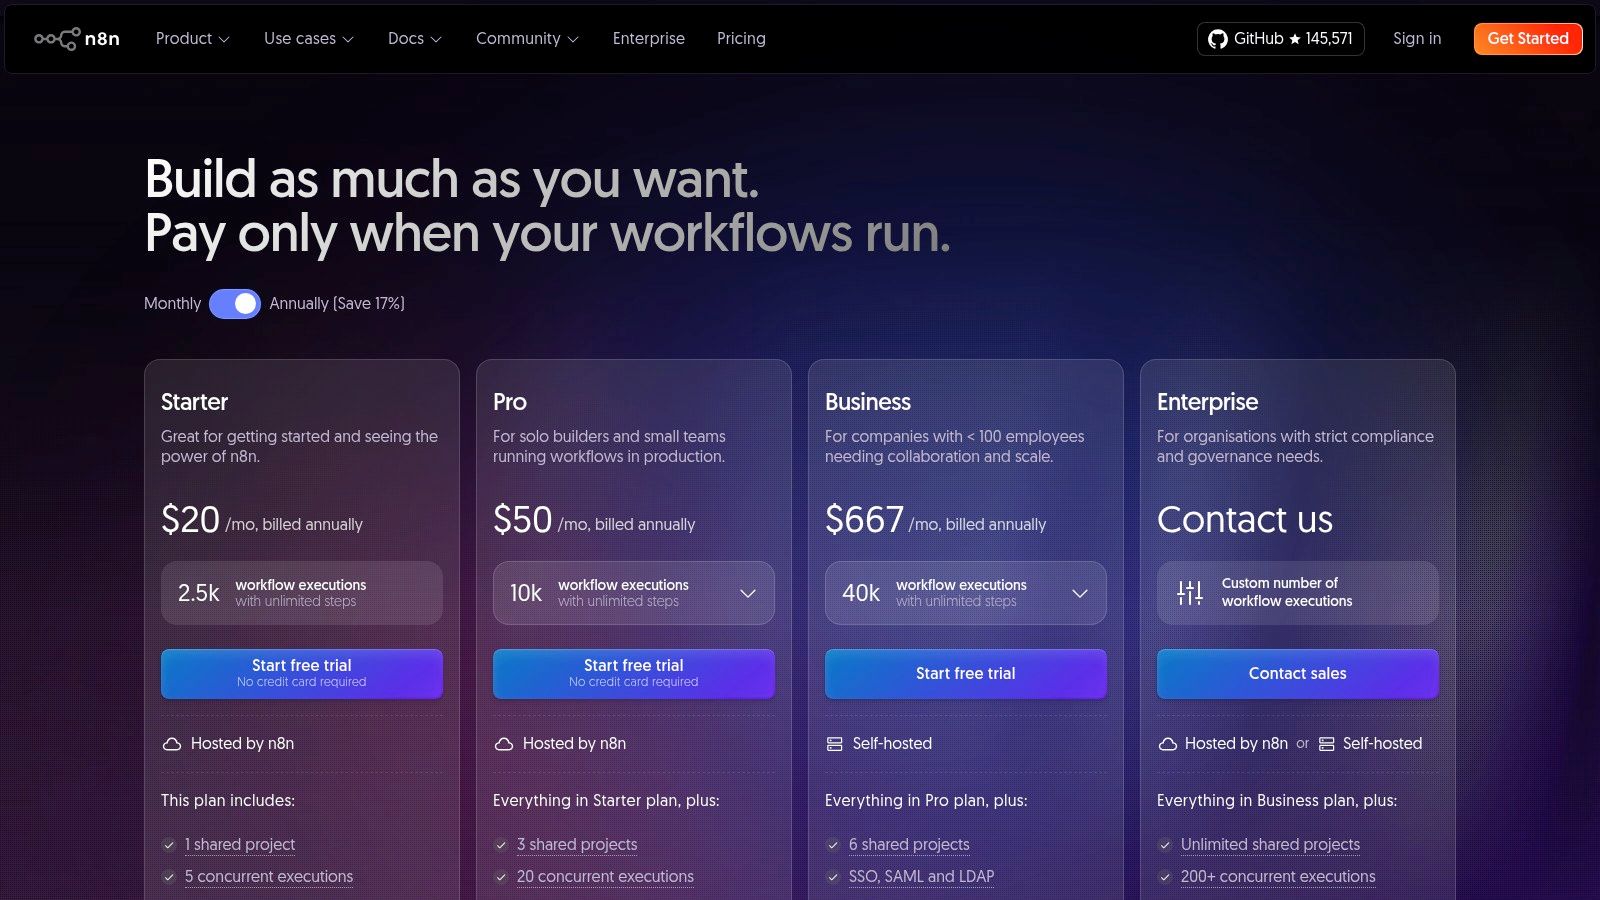Click the Contact us heading
The width and height of the screenshot is (1600, 900).
pos(1245,520)
